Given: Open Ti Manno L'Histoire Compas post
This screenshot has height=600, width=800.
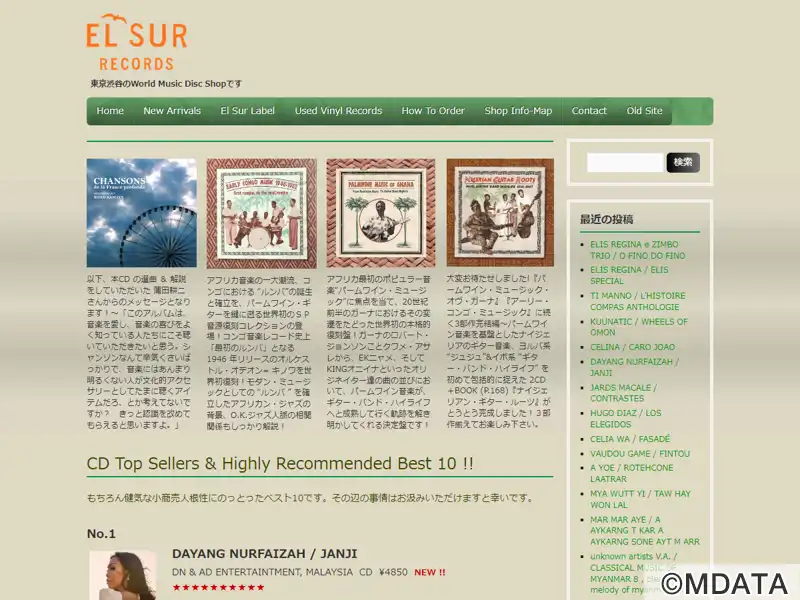Looking at the screenshot, I should click(638, 301).
